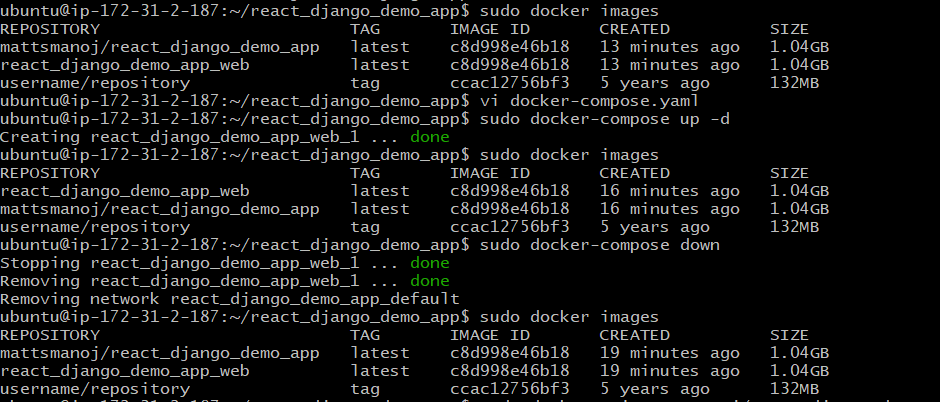Click 'react_django_demo_app_web' with 16 minutes ago

pos(125,191)
